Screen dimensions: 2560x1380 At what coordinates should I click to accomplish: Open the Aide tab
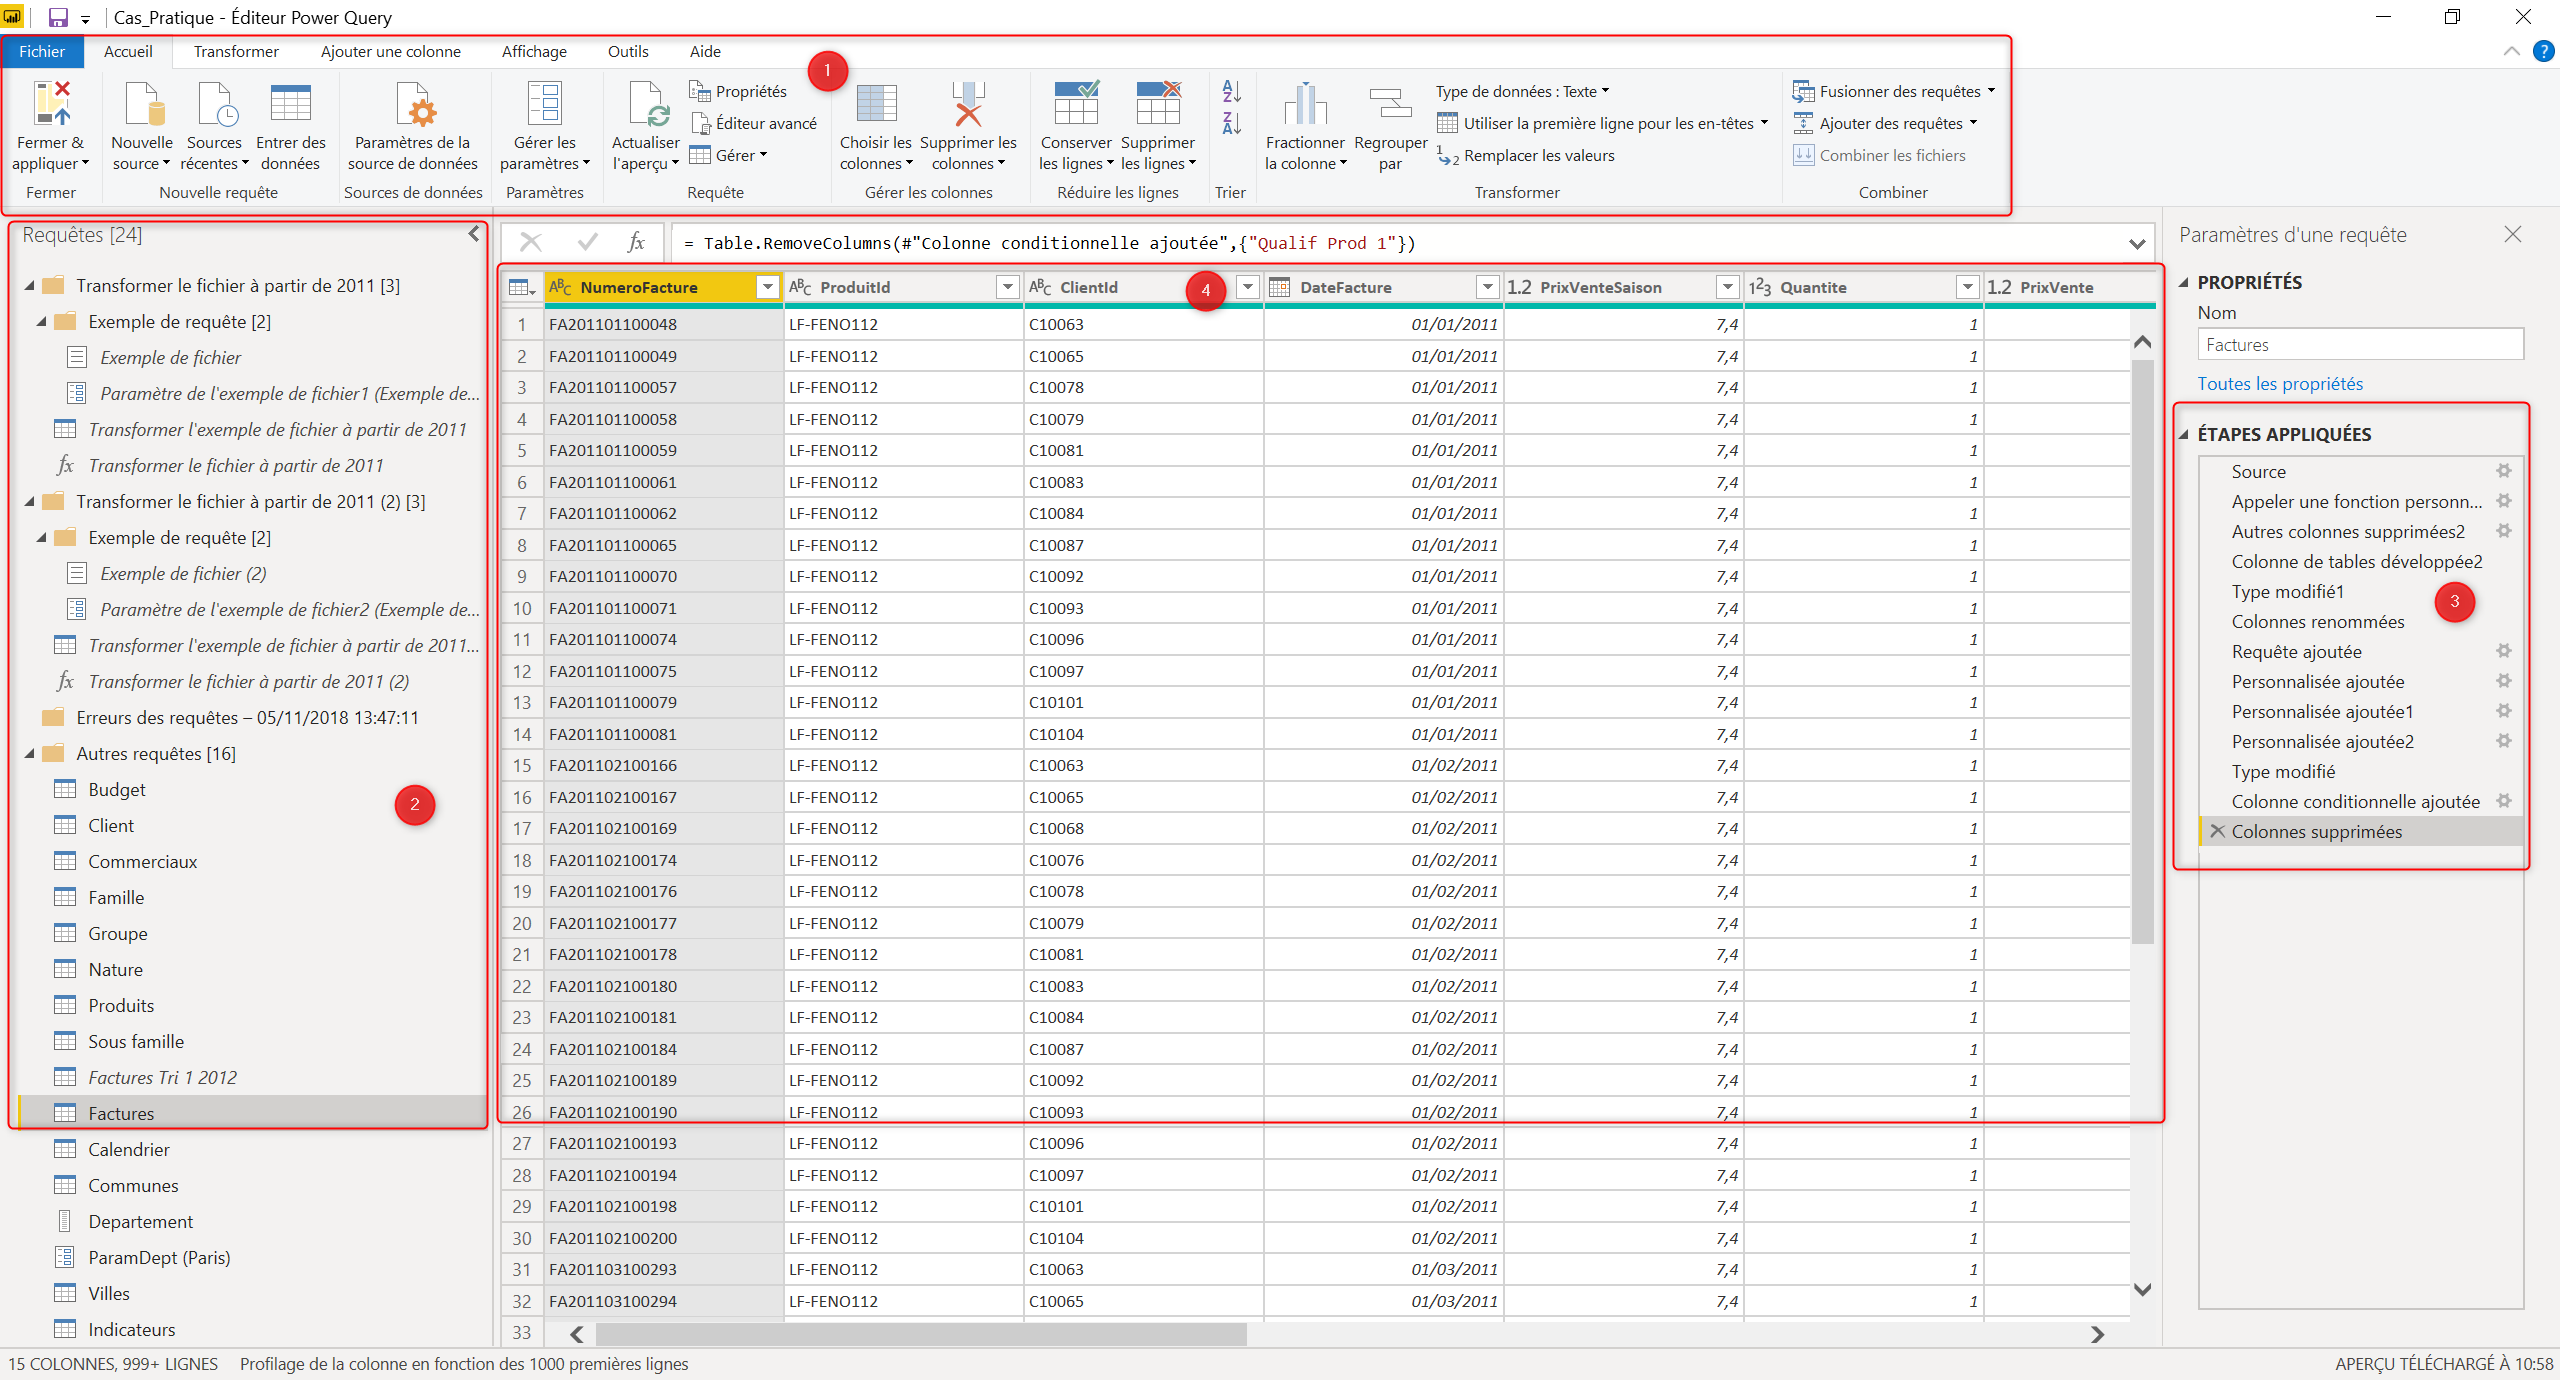705,51
